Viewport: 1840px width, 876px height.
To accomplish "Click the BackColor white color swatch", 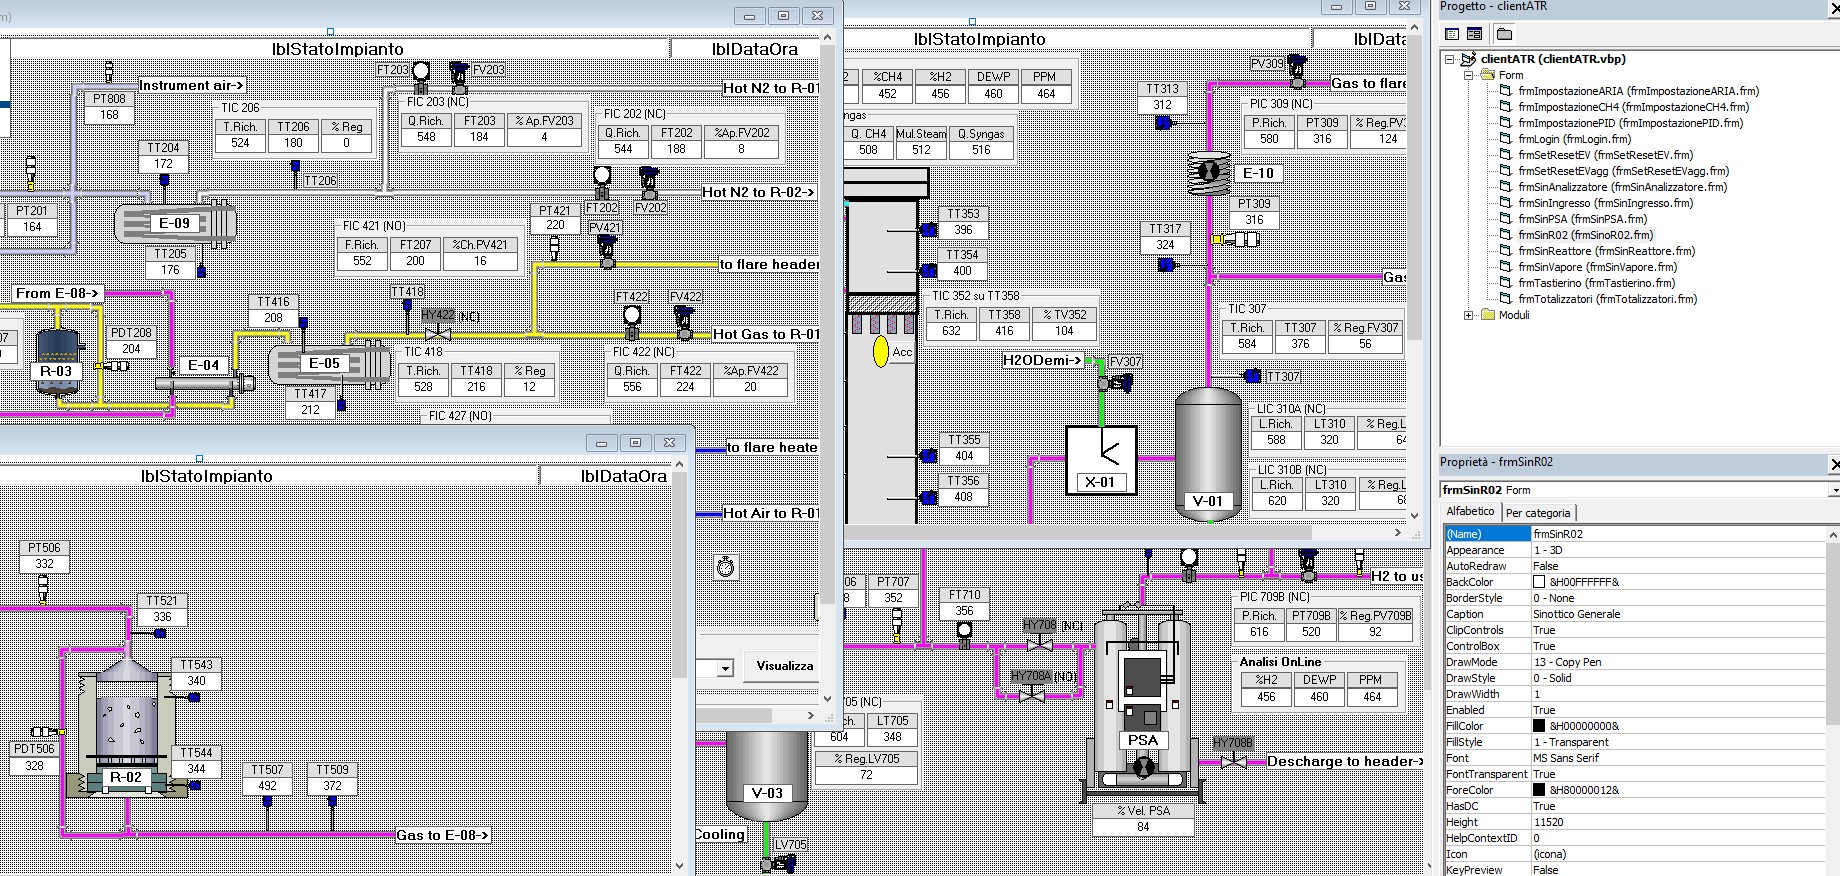I will 1539,582.
